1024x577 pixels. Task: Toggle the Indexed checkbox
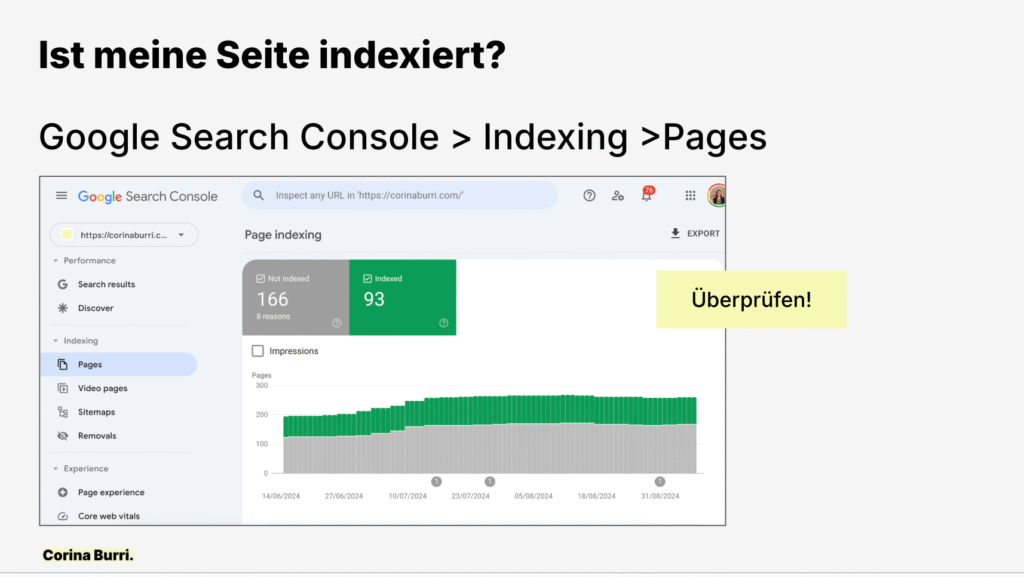coord(367,279)
